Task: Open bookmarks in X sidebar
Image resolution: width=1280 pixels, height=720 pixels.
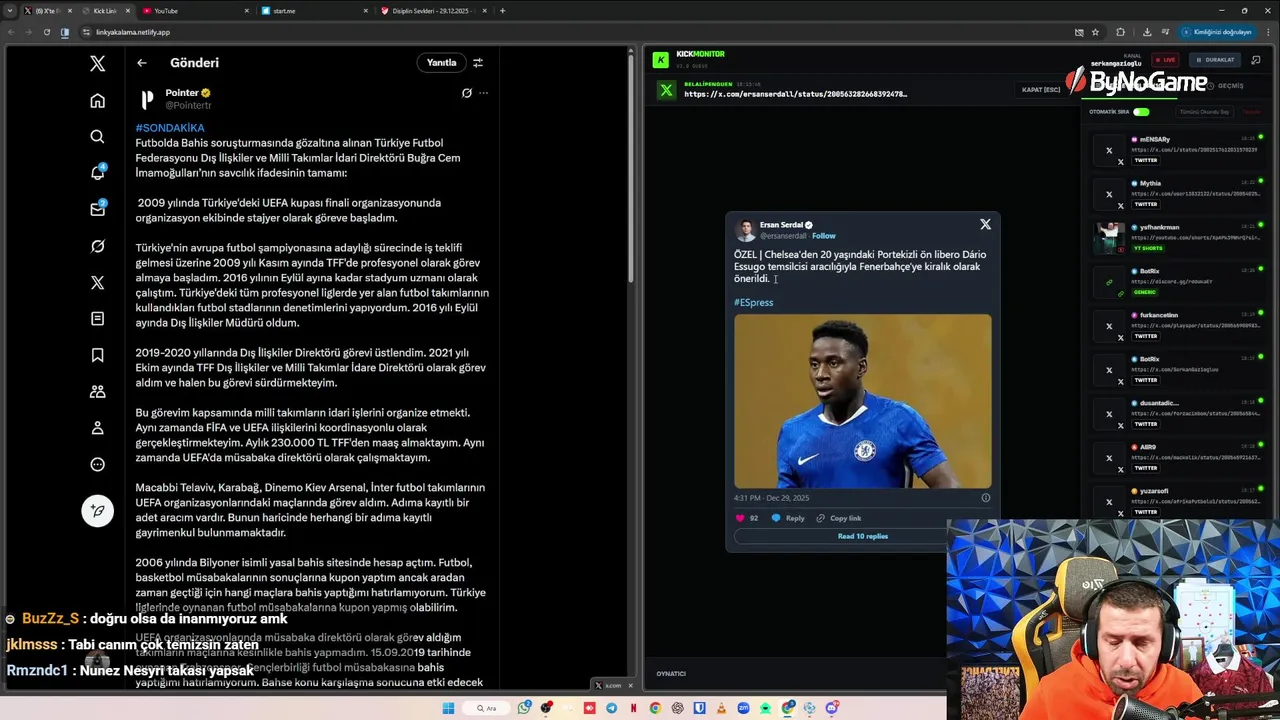Action: (x=97, y=355)
